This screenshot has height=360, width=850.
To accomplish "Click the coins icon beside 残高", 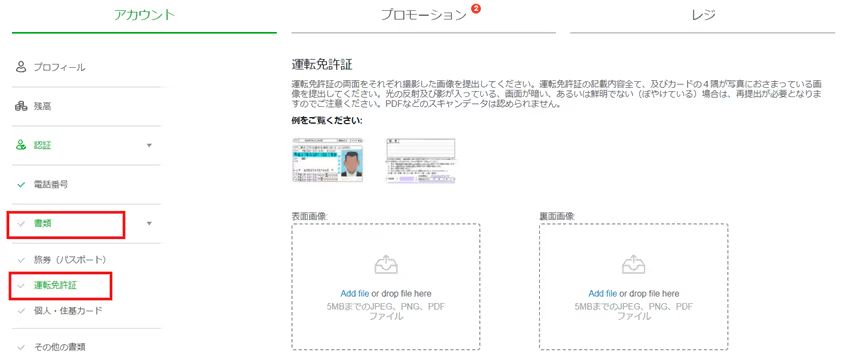I will [x=21, y=106].
